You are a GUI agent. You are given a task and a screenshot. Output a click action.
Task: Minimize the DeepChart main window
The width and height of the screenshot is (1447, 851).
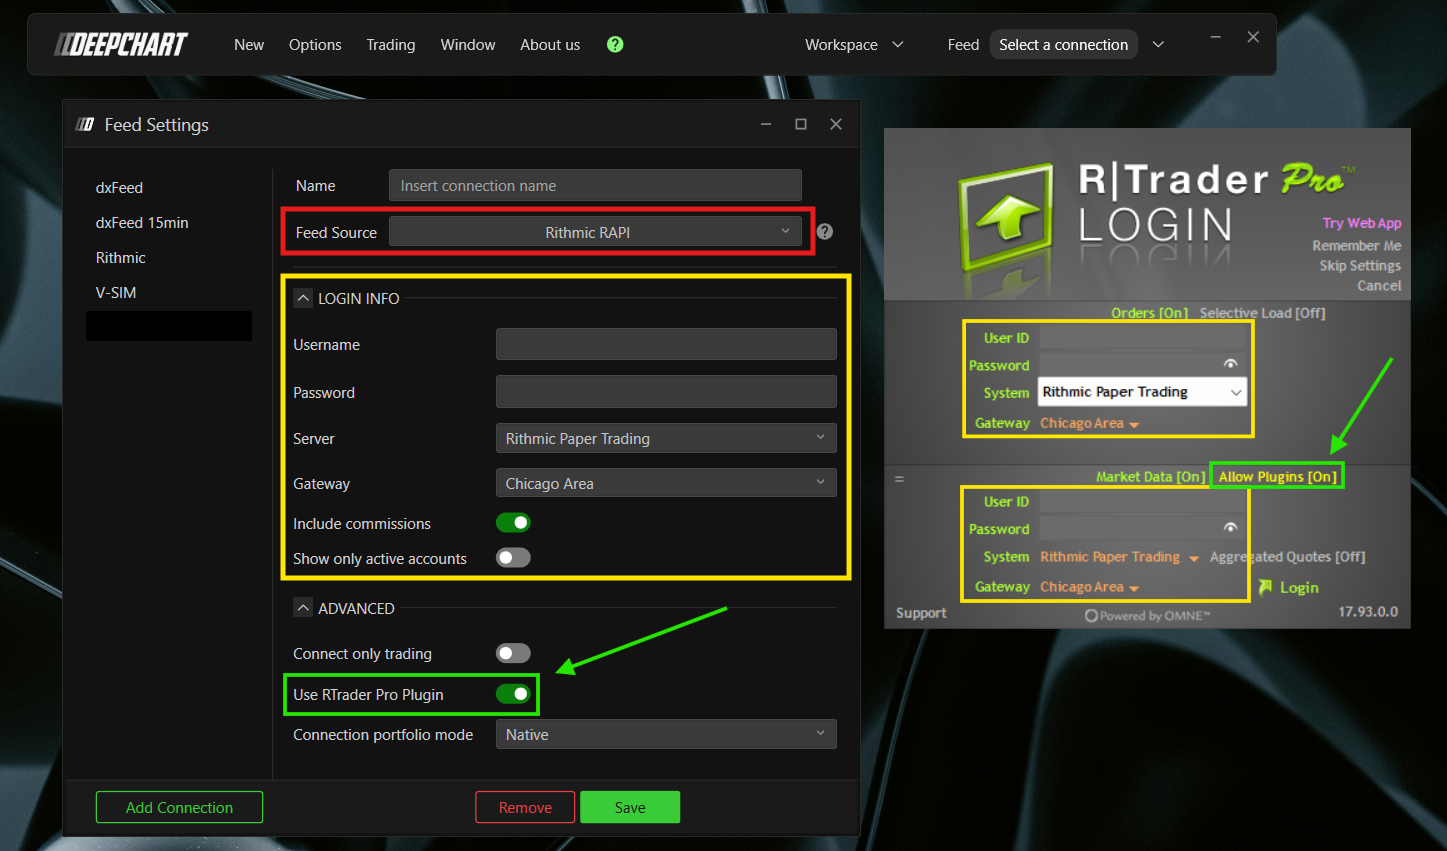tap(1216, 37)
